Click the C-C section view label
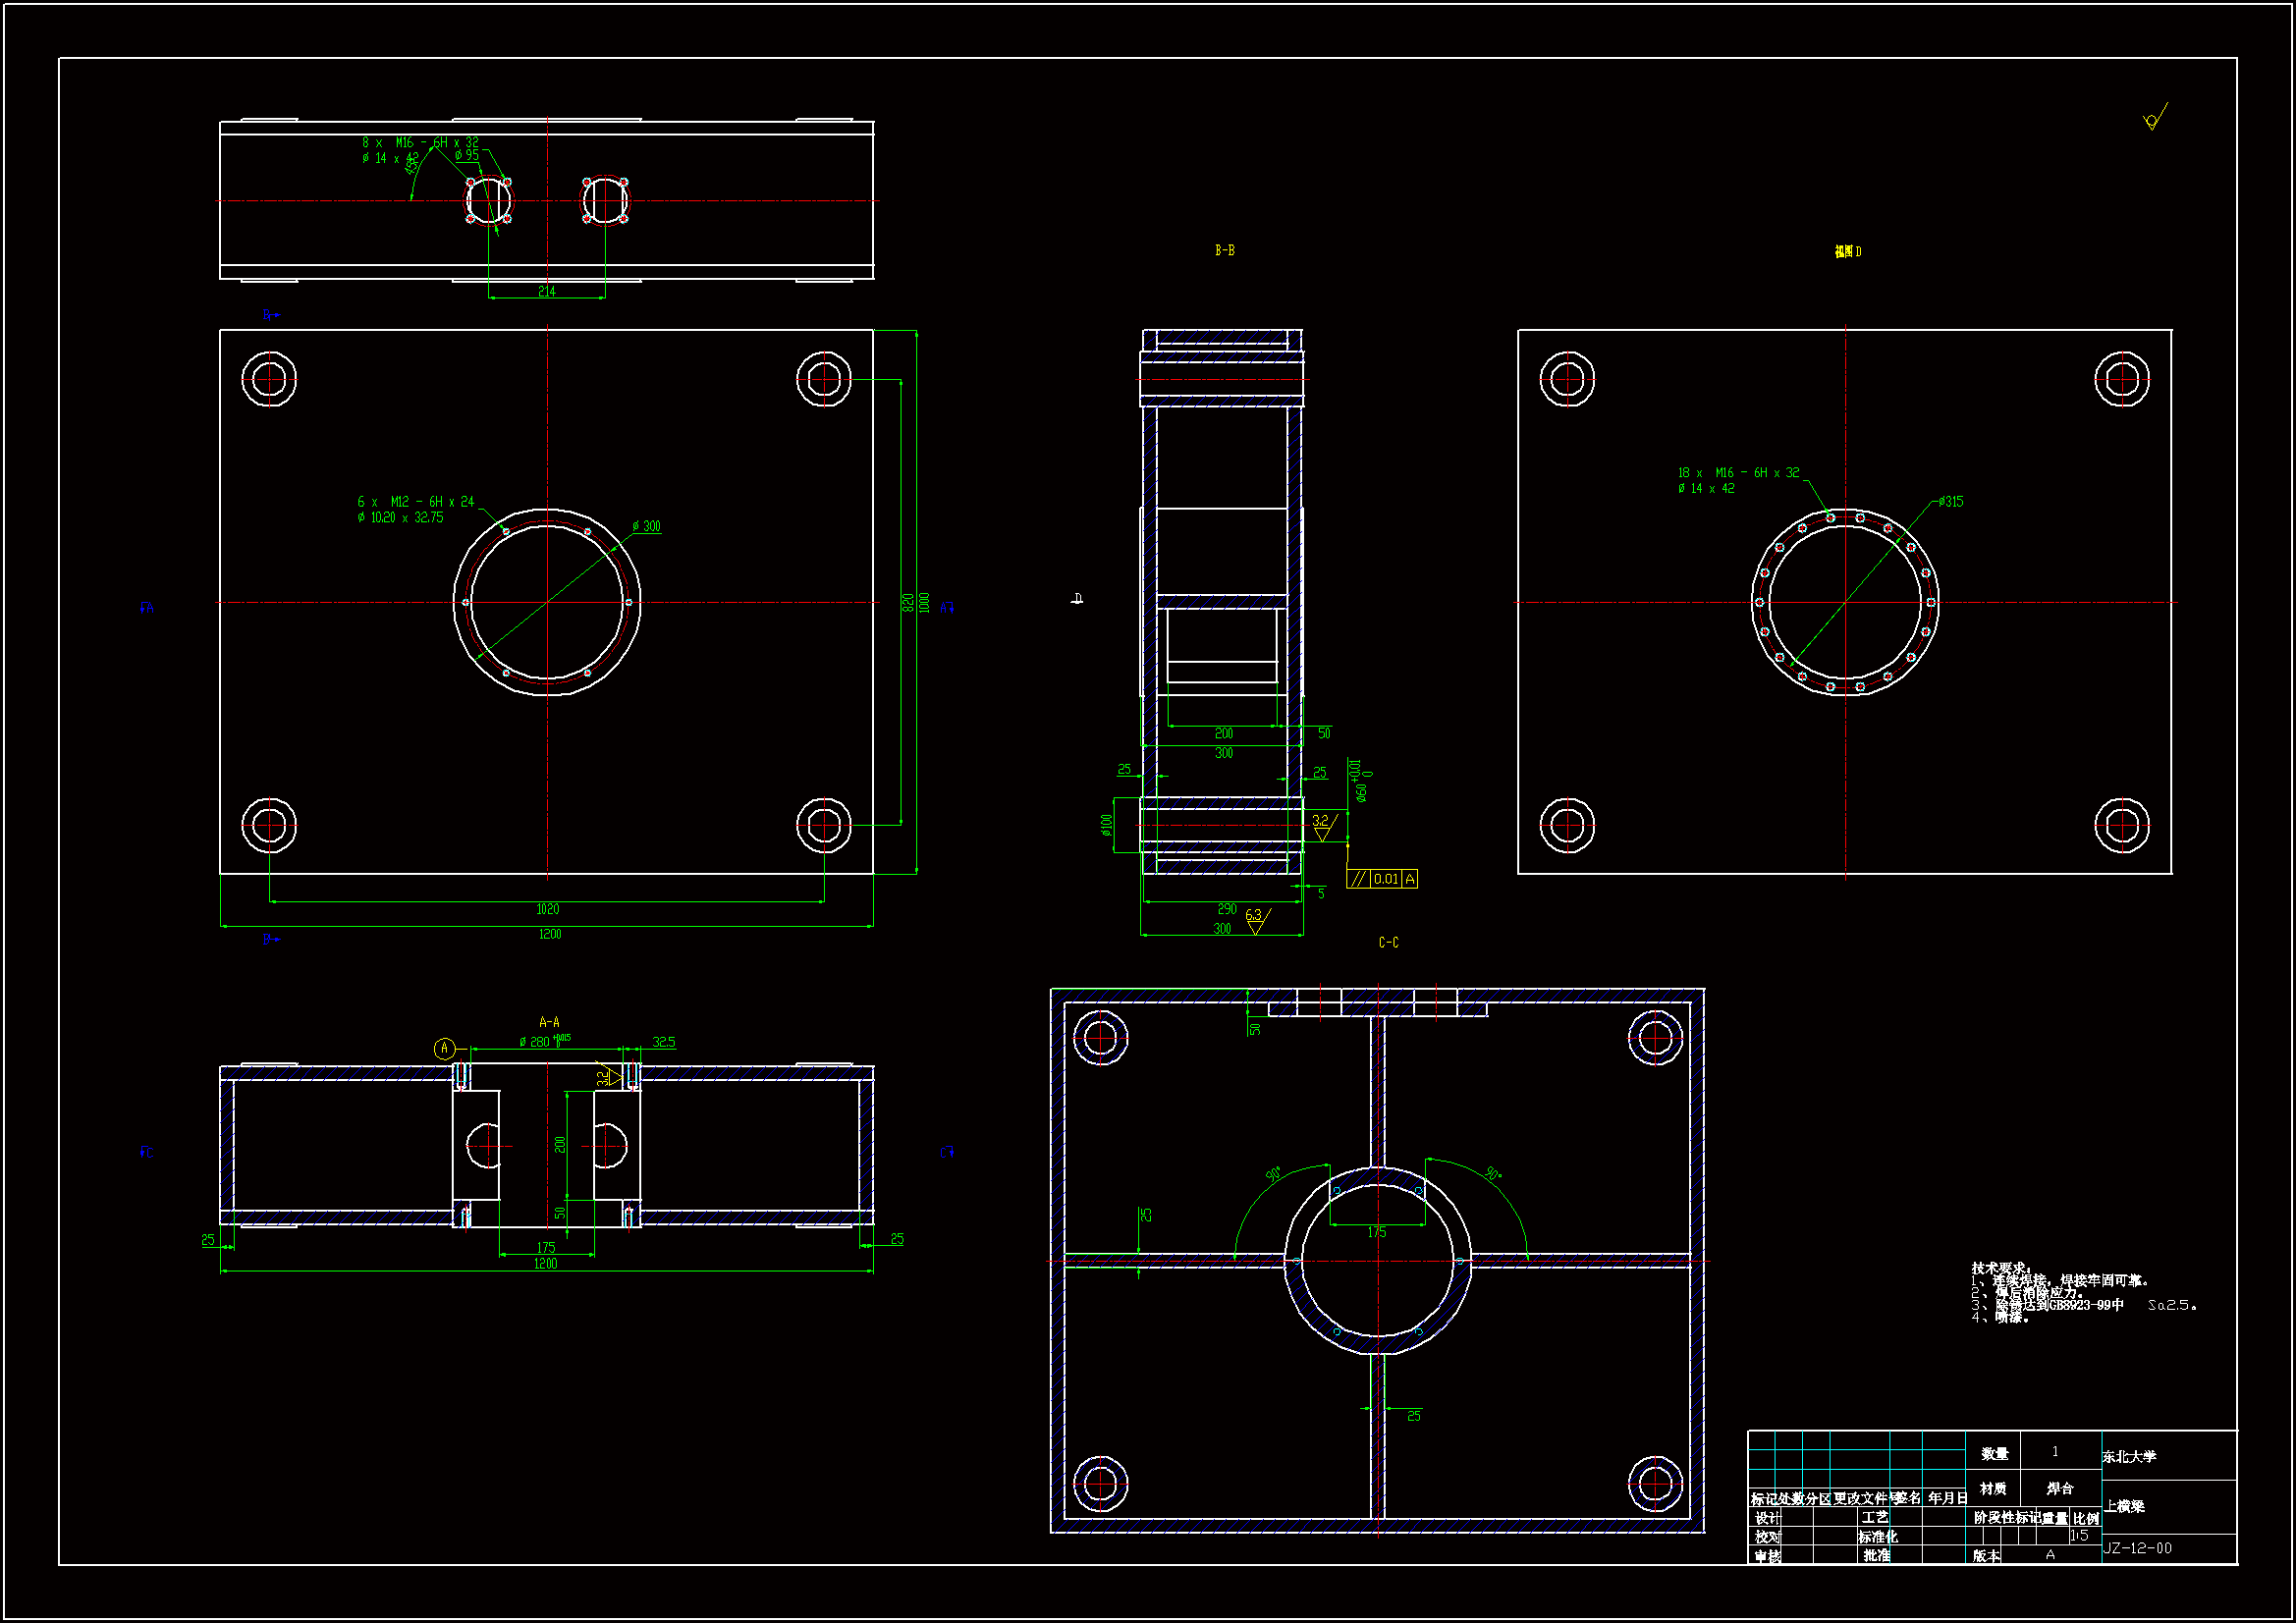The height and width of the screenshot is (1623, 2296). pos(1388,942)
